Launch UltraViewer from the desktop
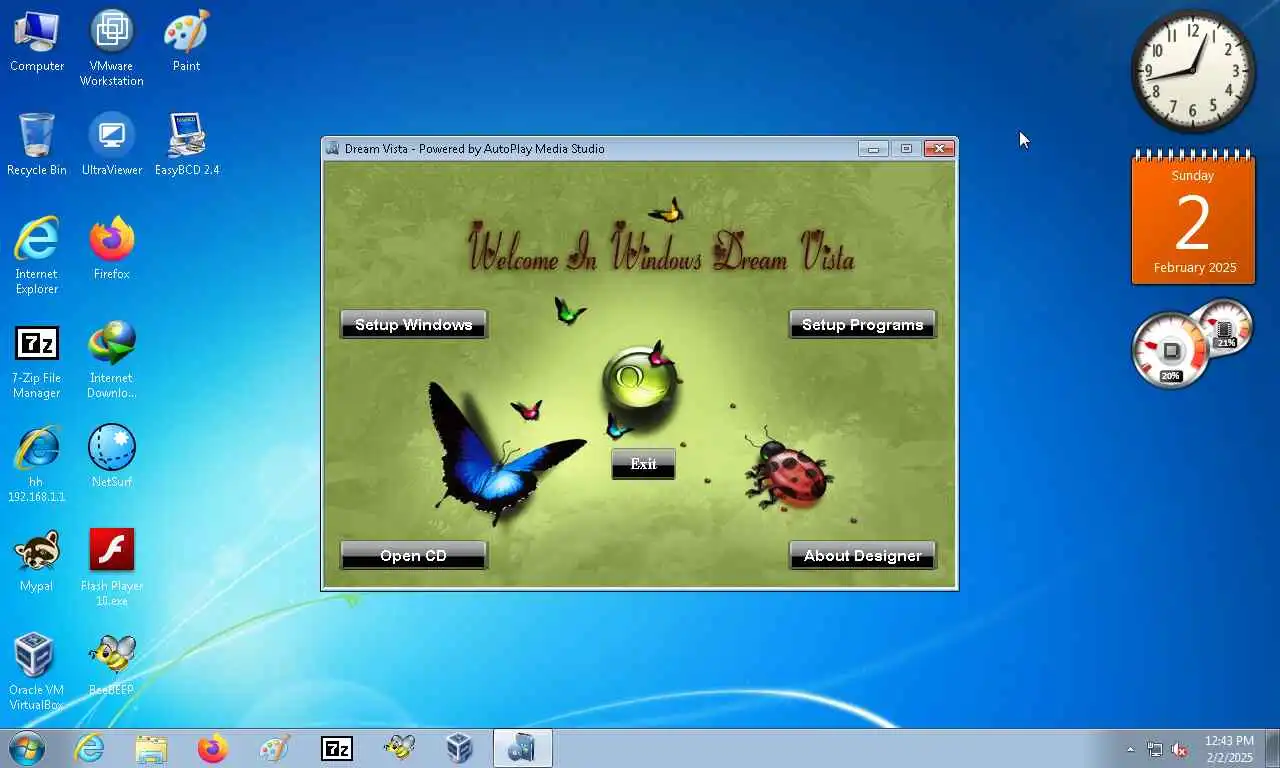 click(112, 145)
